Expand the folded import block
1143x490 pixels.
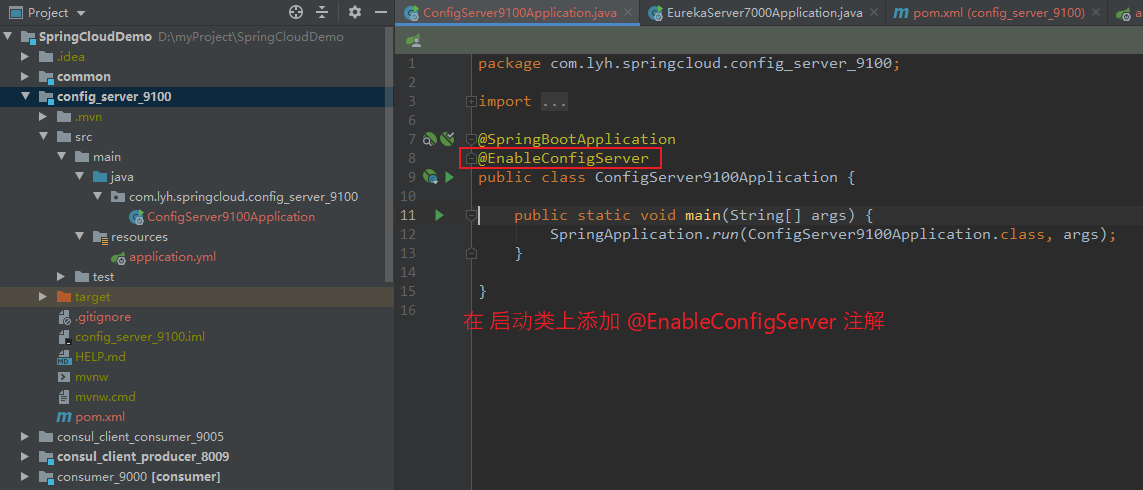(x=472, y=101)
